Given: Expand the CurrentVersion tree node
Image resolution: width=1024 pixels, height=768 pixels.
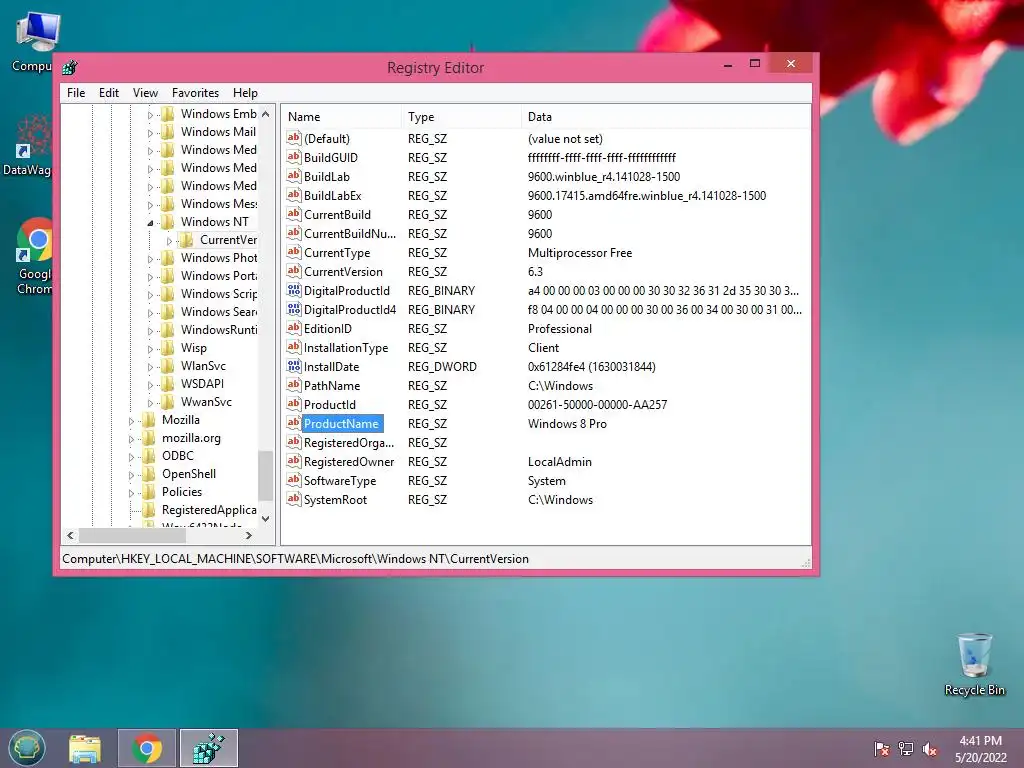Looking at the screenshot, I should point(169,241).
